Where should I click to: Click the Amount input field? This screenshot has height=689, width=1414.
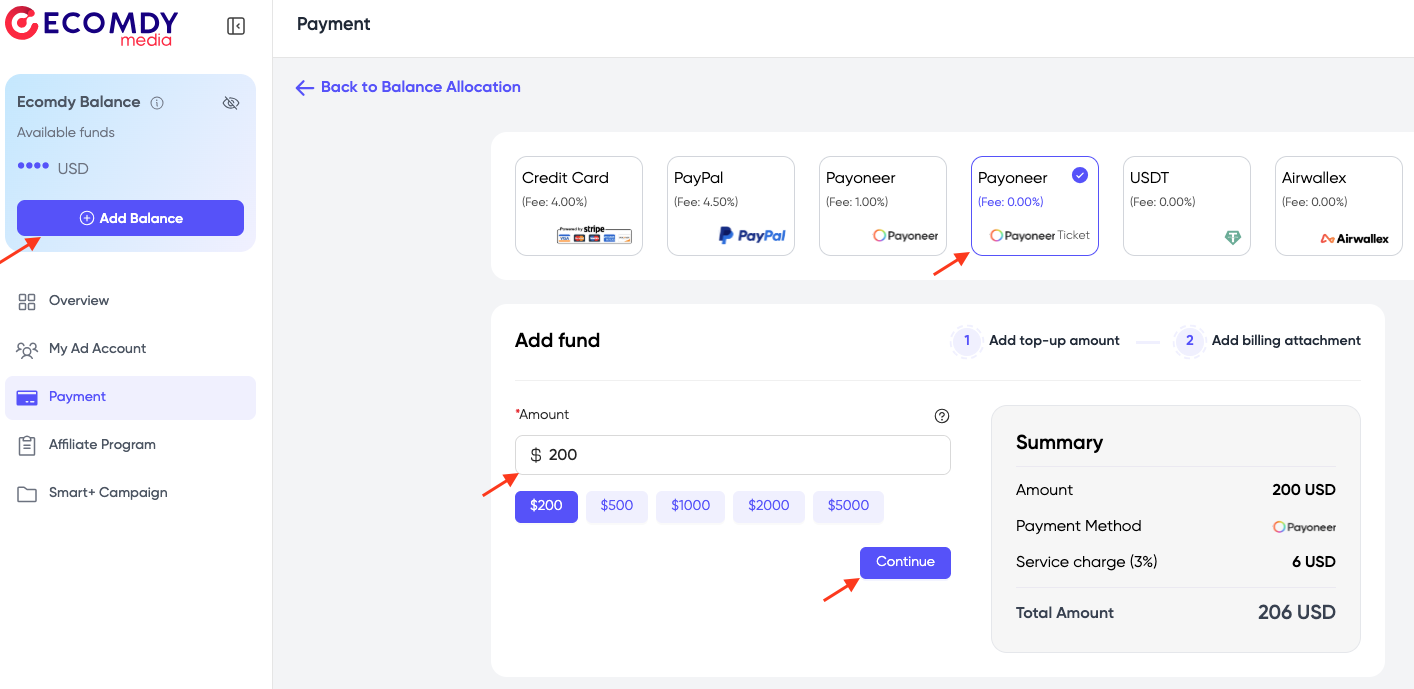pos(740,455)
